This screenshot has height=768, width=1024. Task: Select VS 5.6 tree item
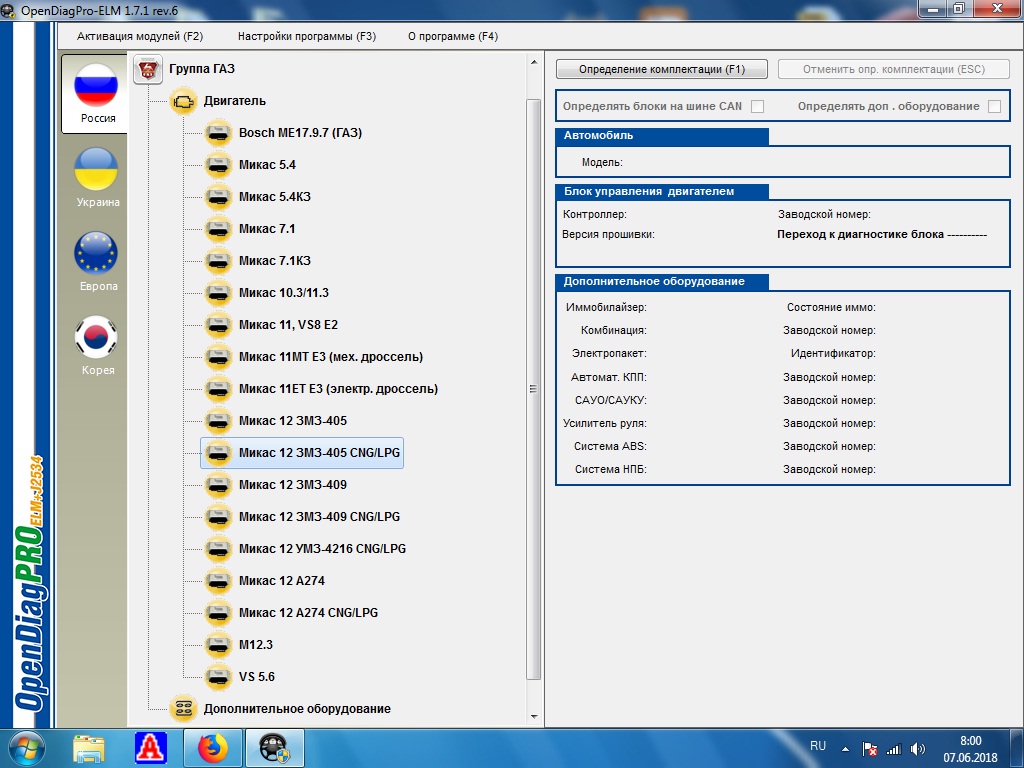click(x=257, y=677)
